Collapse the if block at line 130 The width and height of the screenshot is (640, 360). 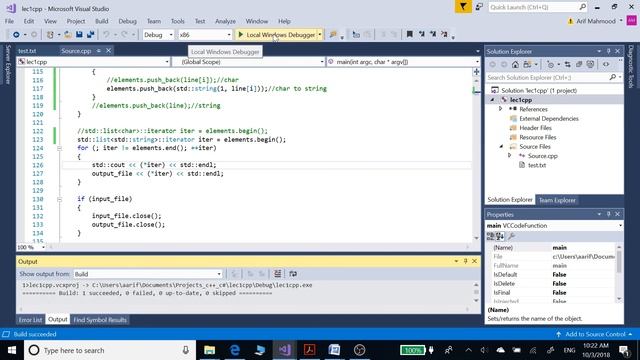[60, 199]
